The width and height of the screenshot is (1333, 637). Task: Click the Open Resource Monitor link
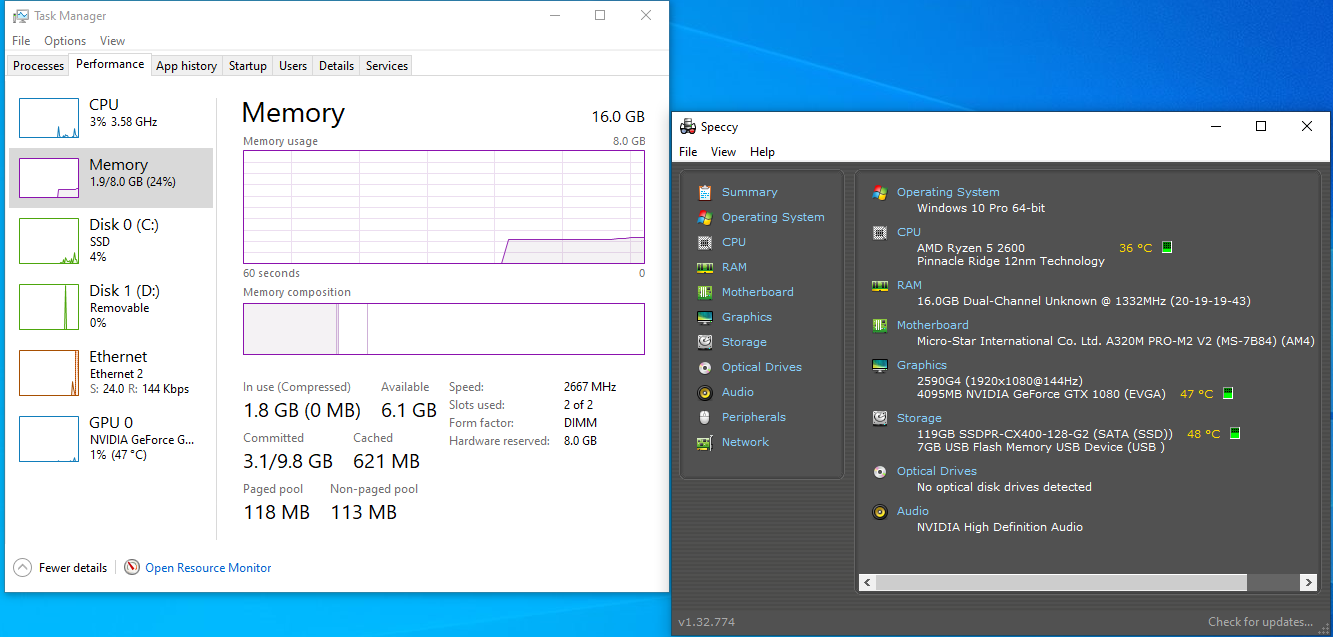coord(208,567)
